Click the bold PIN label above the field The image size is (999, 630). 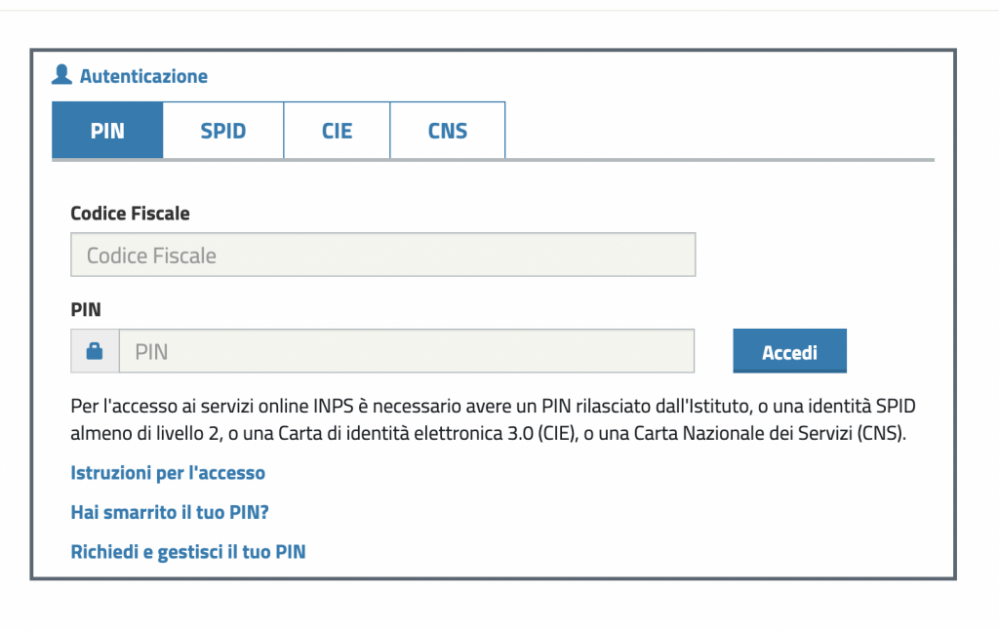(85, 310)
